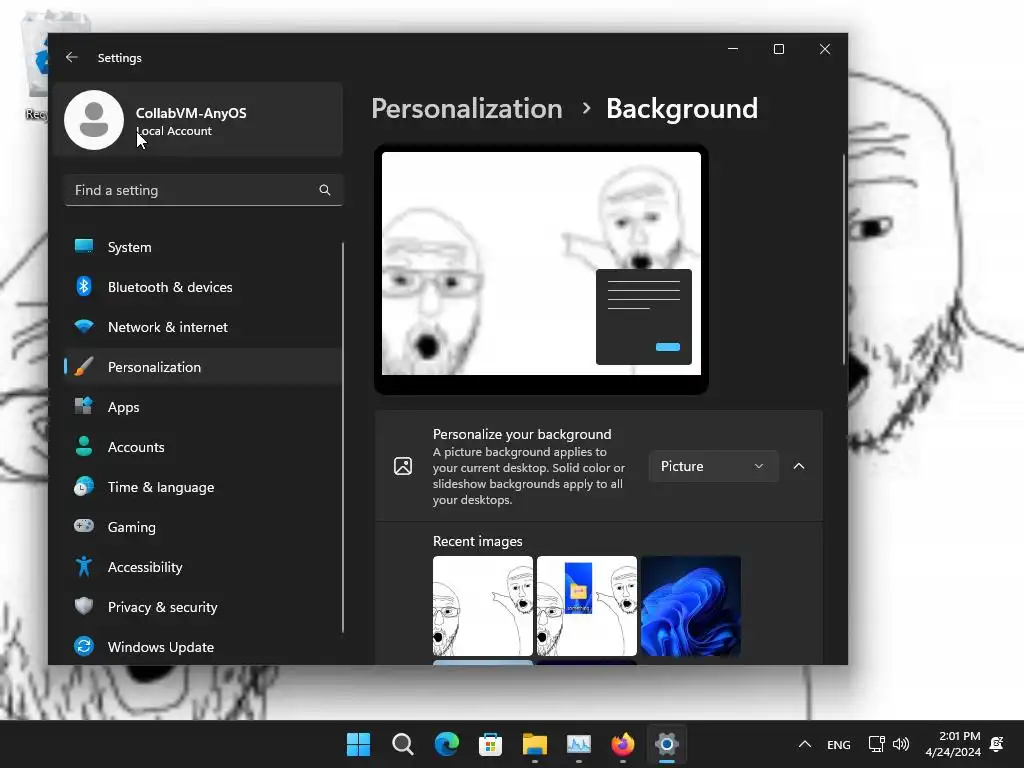Click the paintbrush Personalization icon
This screenshot has width=1024, height=768.
coord(84,366)
